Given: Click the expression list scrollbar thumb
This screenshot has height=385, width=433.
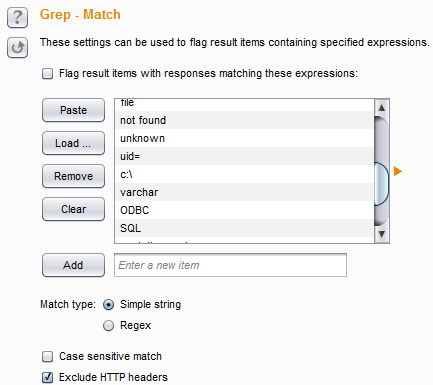Looking at the screenshot, I should coord(382,184).
